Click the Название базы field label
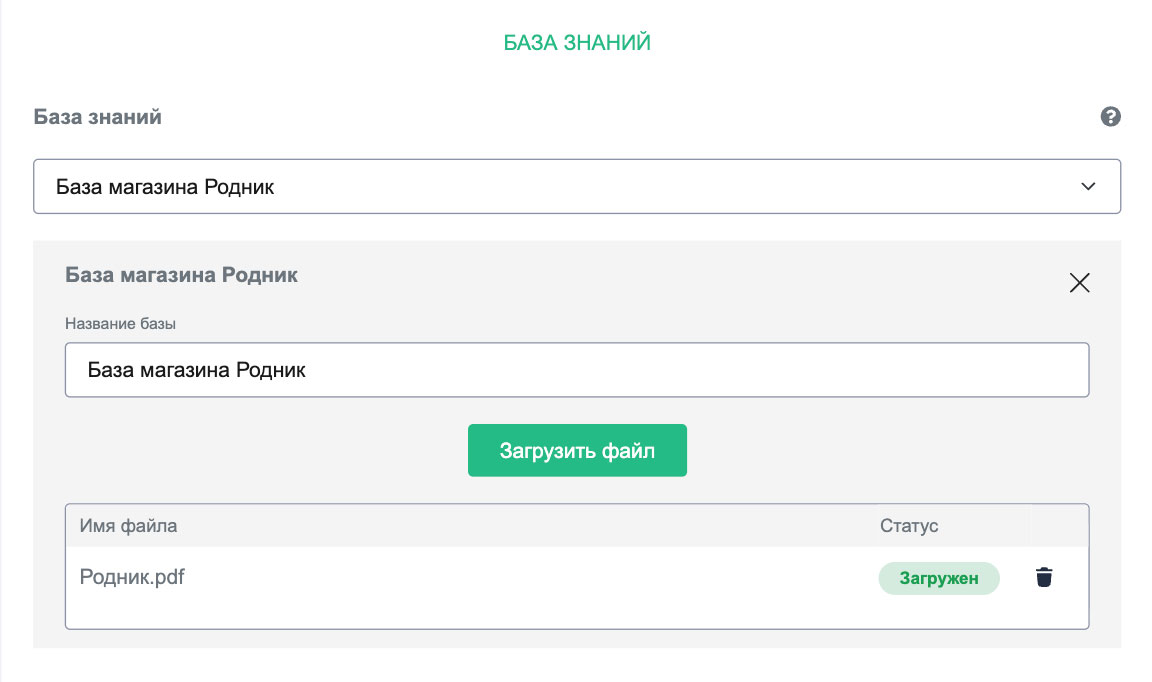Image resolution: width=1152 pixels, height=682 pixels. tap(127, 323)
